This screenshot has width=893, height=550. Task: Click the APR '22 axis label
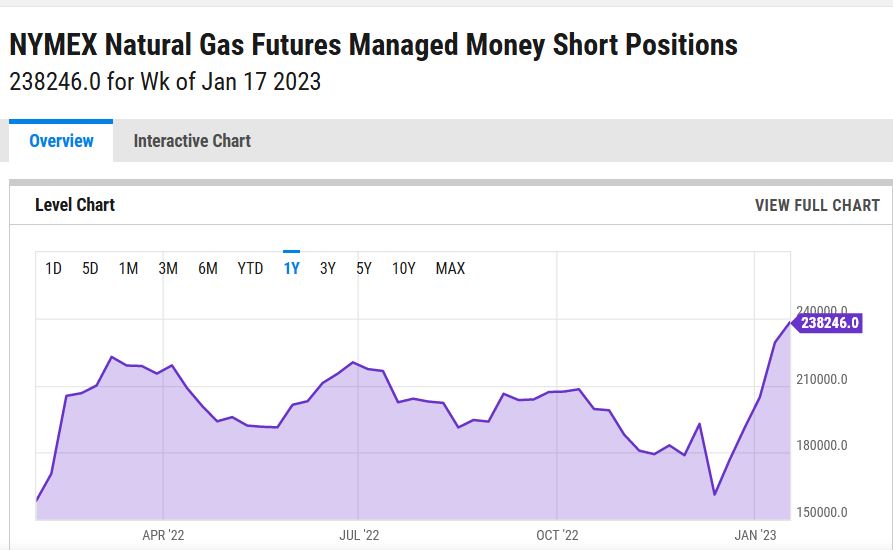pos(163,535)
